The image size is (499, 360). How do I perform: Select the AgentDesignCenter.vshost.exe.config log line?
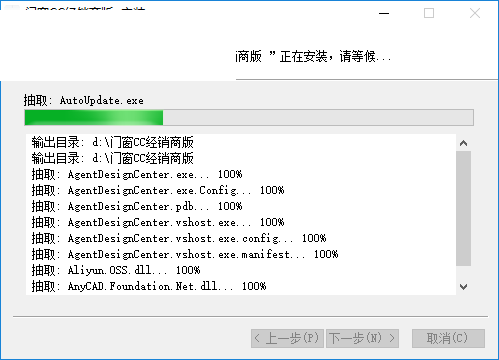(179, 238)
